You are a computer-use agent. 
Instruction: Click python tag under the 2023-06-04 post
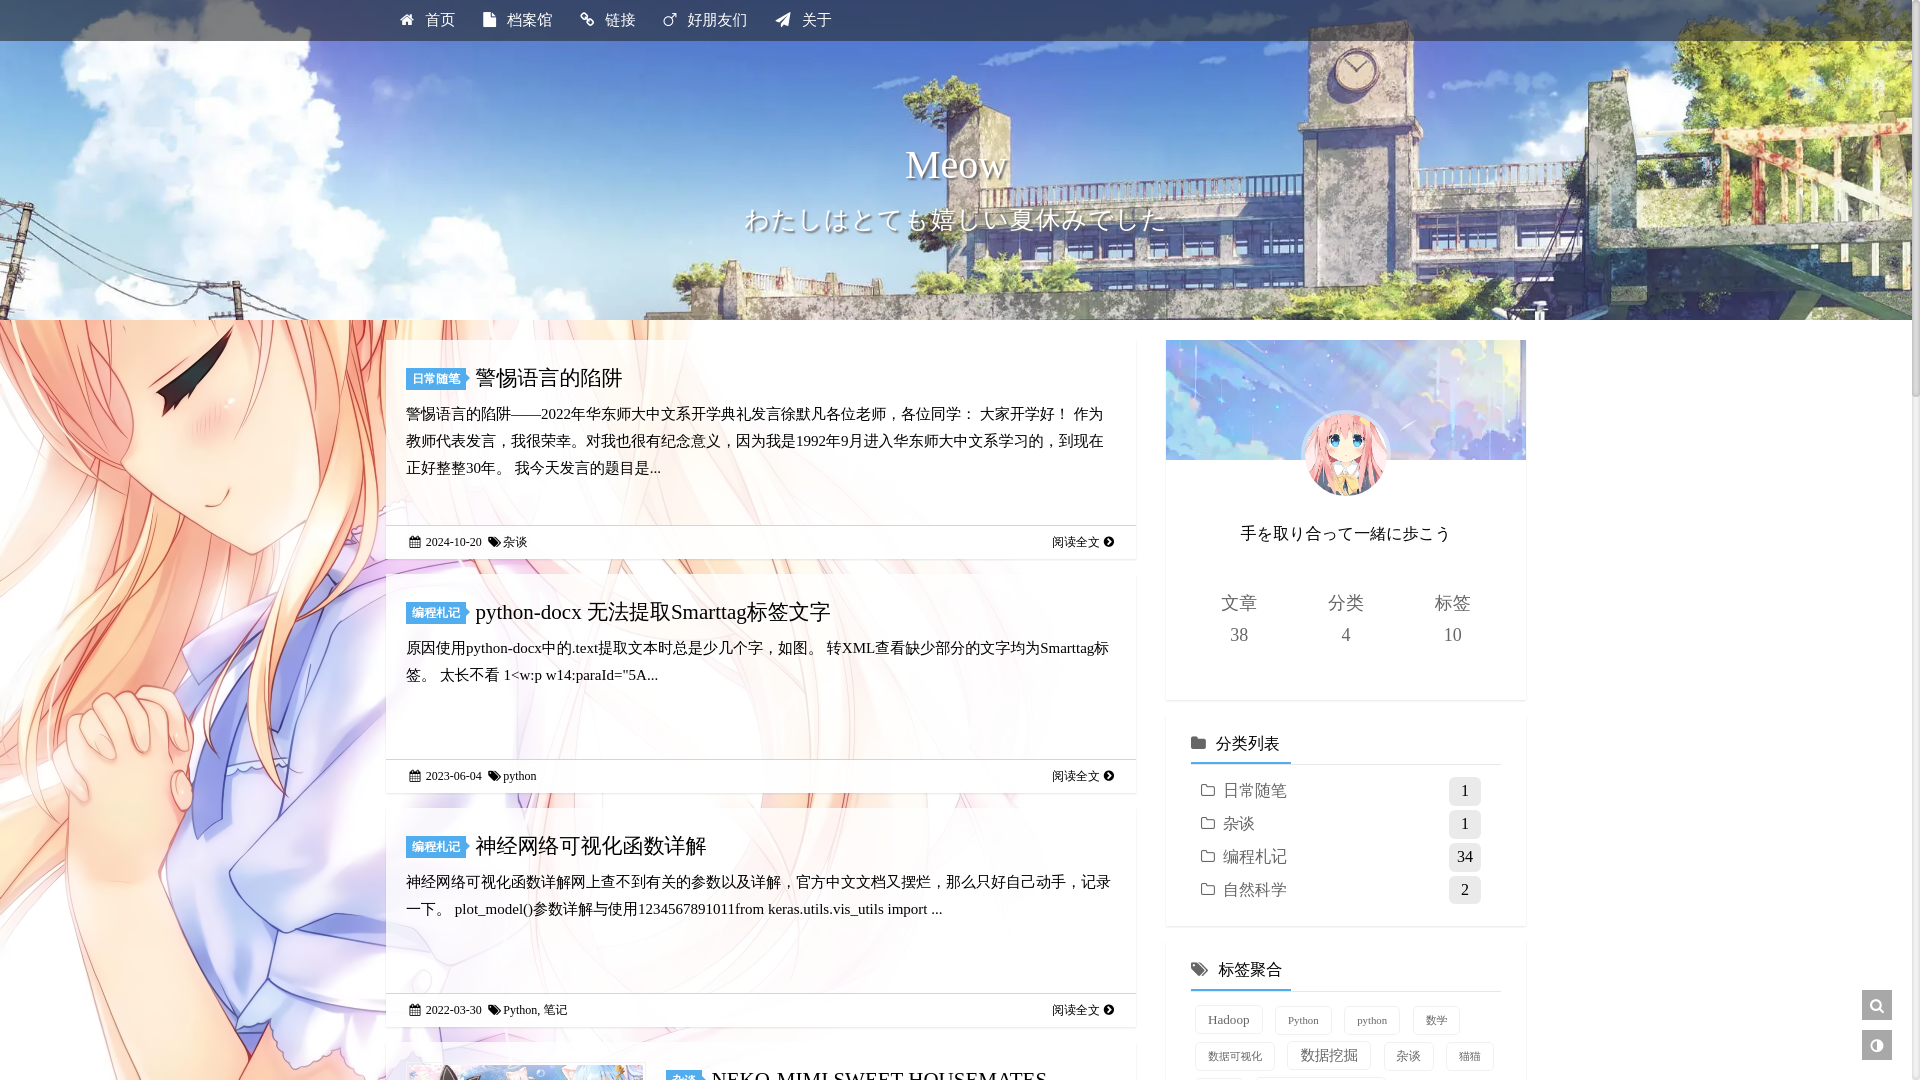coord(520,776)
